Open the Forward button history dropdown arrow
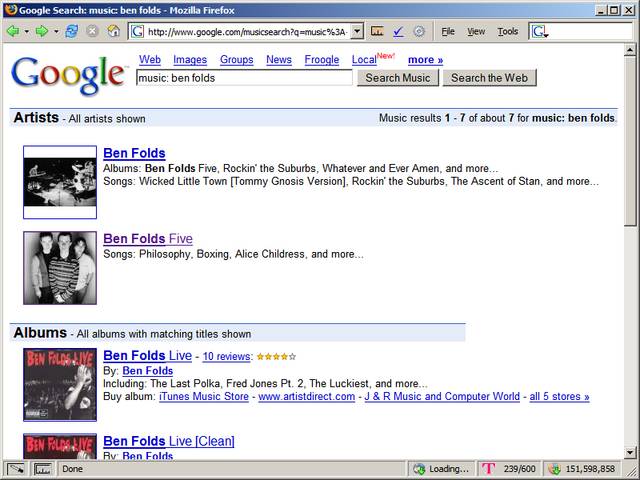The image size is (640, 480). tap(56, 31)
